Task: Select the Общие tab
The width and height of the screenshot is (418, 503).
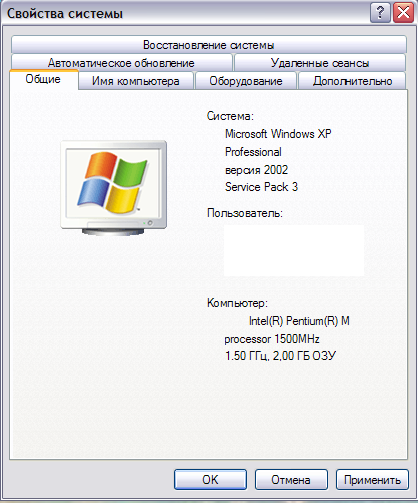Action: pyautogui.click(x=43, y=79)
